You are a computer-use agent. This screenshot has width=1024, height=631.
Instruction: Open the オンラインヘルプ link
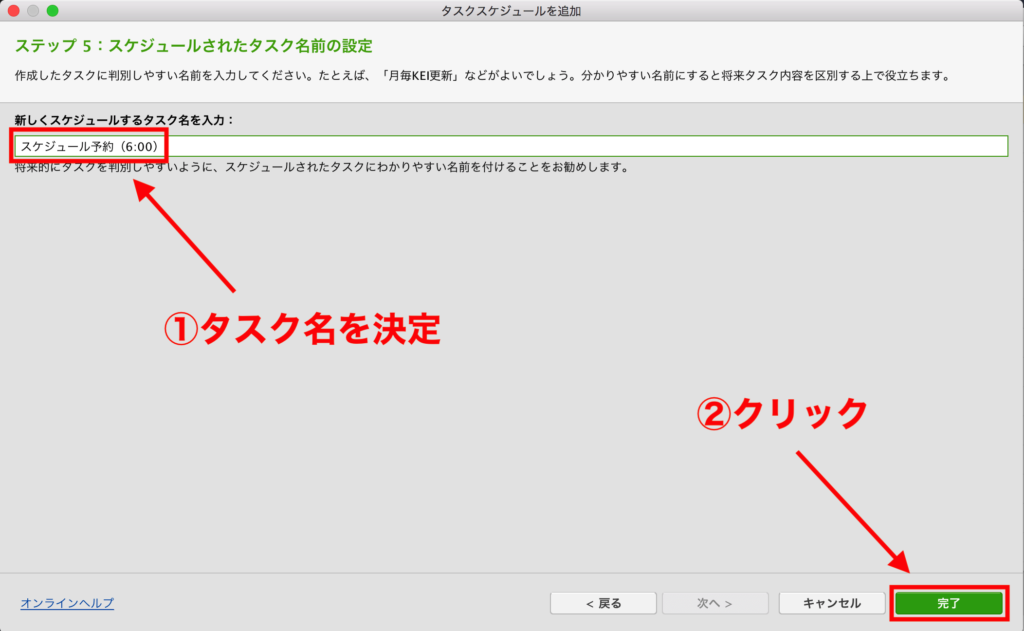(67, 603)
